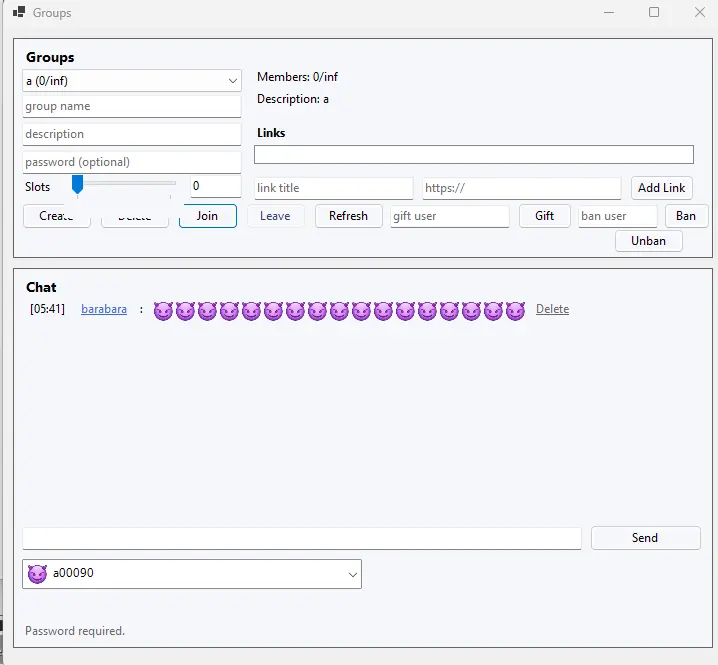Click the Groups app icon in title bar
The image size is (718, 665).
[19, 13]
